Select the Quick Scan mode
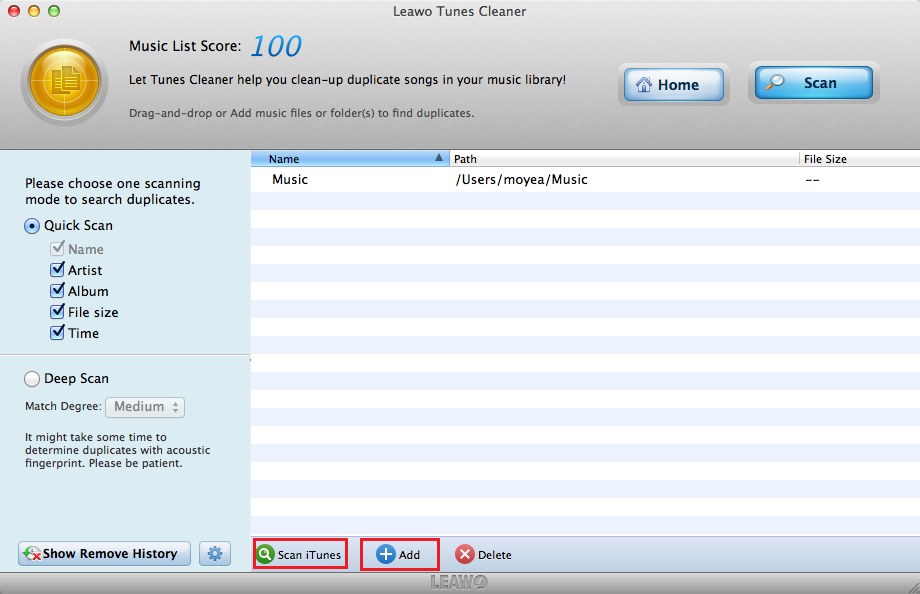The height and width of the screenshot is (594, 920). pos(32,226)
